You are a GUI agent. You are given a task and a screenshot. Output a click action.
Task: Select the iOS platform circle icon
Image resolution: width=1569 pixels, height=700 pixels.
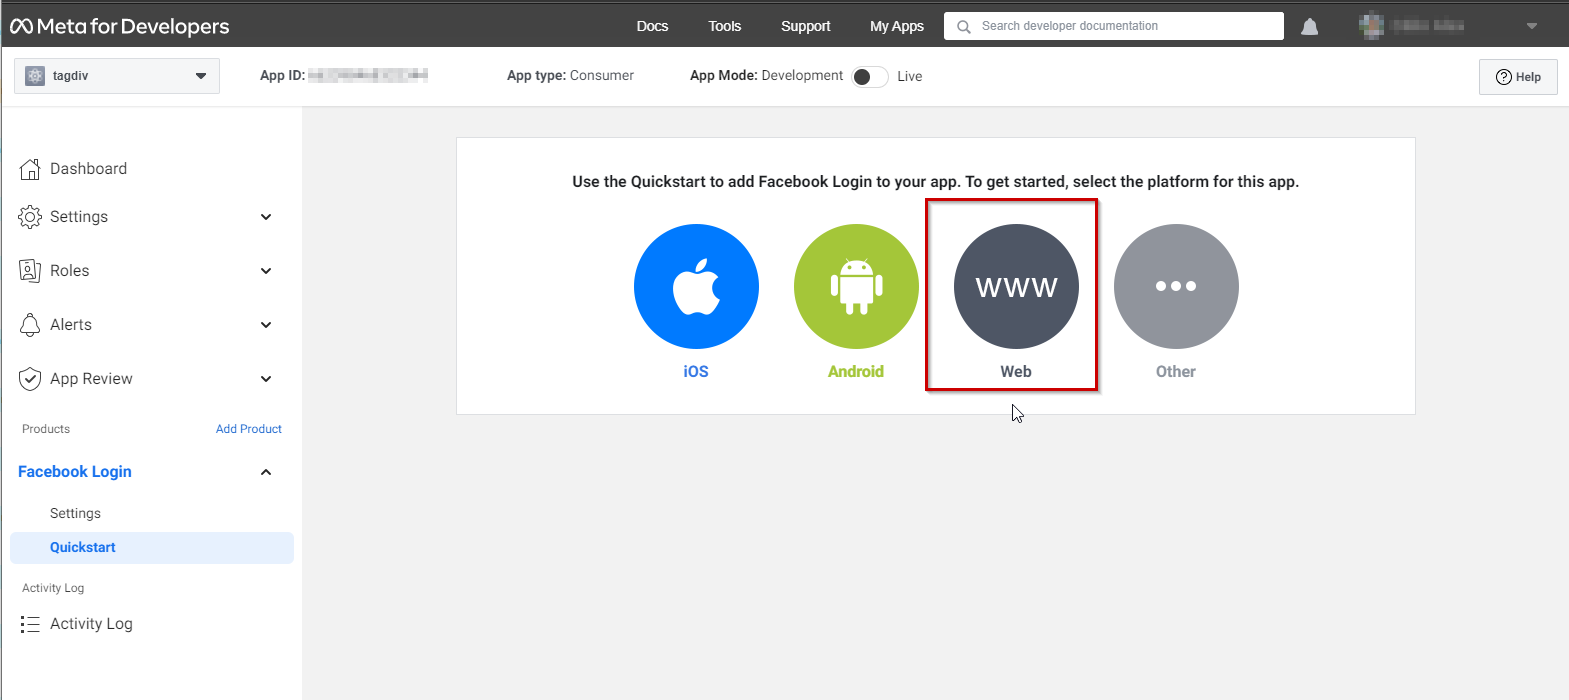coord(696,286)
